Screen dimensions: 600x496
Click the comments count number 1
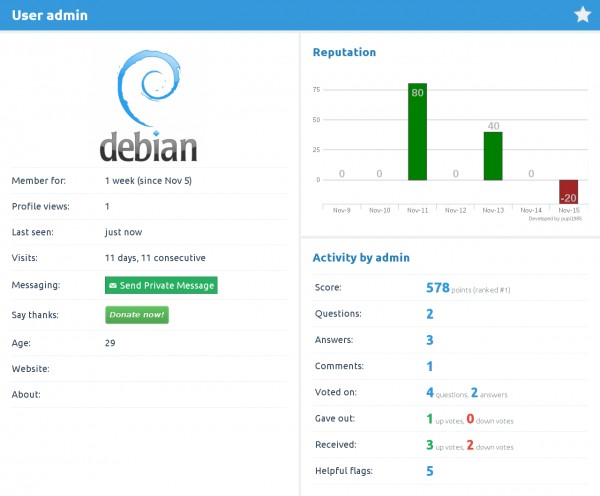click(x=430, y=367)
